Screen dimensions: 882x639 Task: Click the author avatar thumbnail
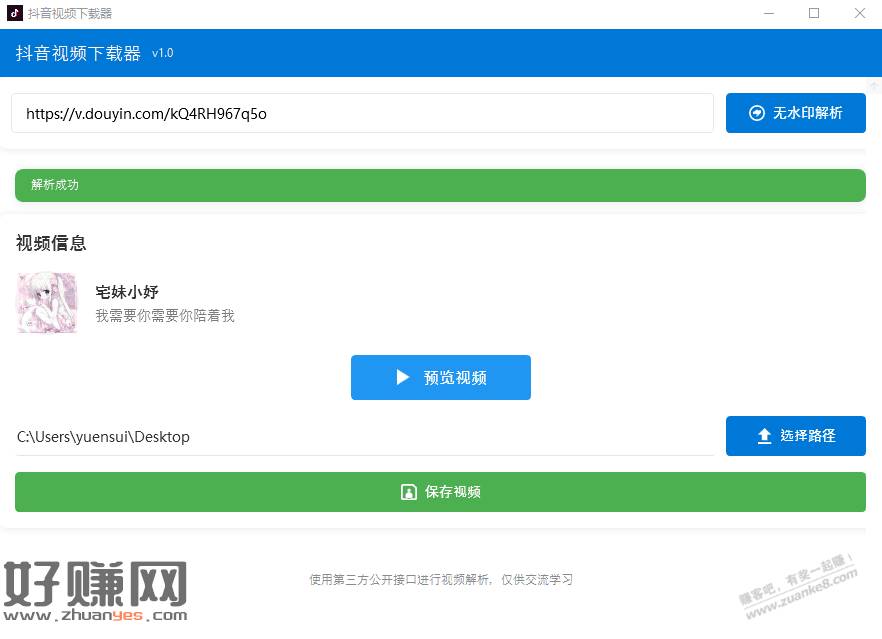click(x=47, y=303)
